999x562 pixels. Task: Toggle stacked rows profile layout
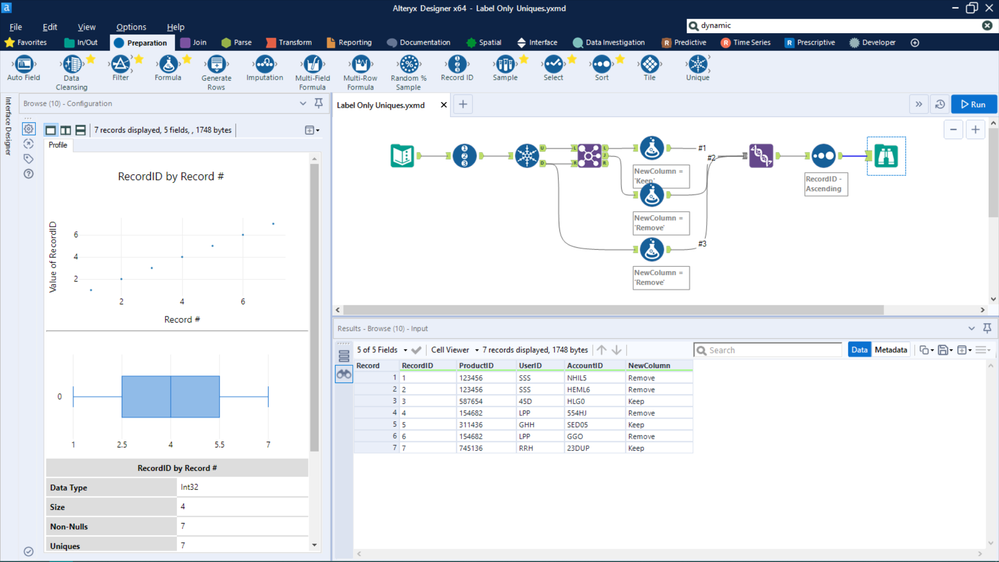[x=80, y=130]
